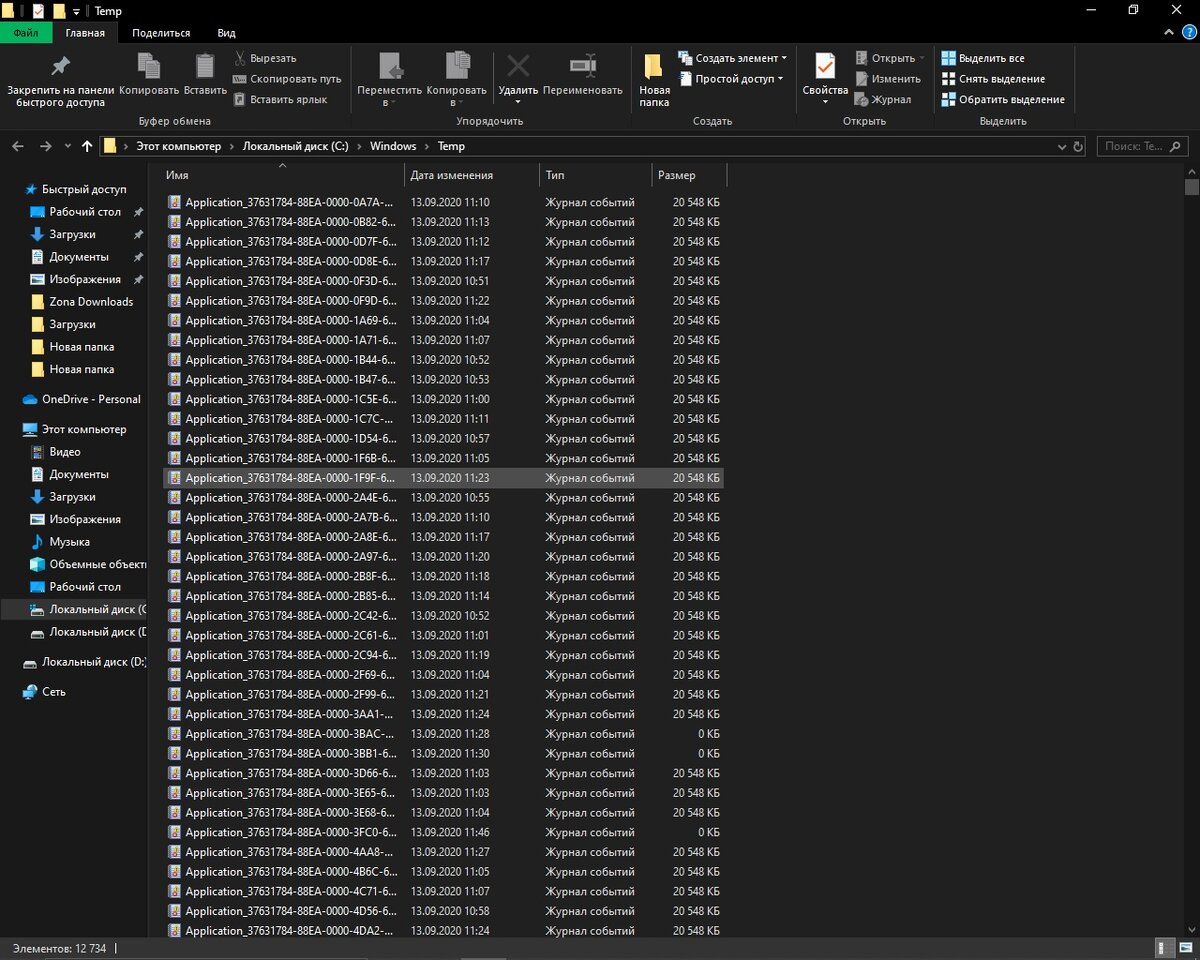1200x960 pixels.
Task: Click the search box Поиск: Te...
Action: [x=1143, y=146]
